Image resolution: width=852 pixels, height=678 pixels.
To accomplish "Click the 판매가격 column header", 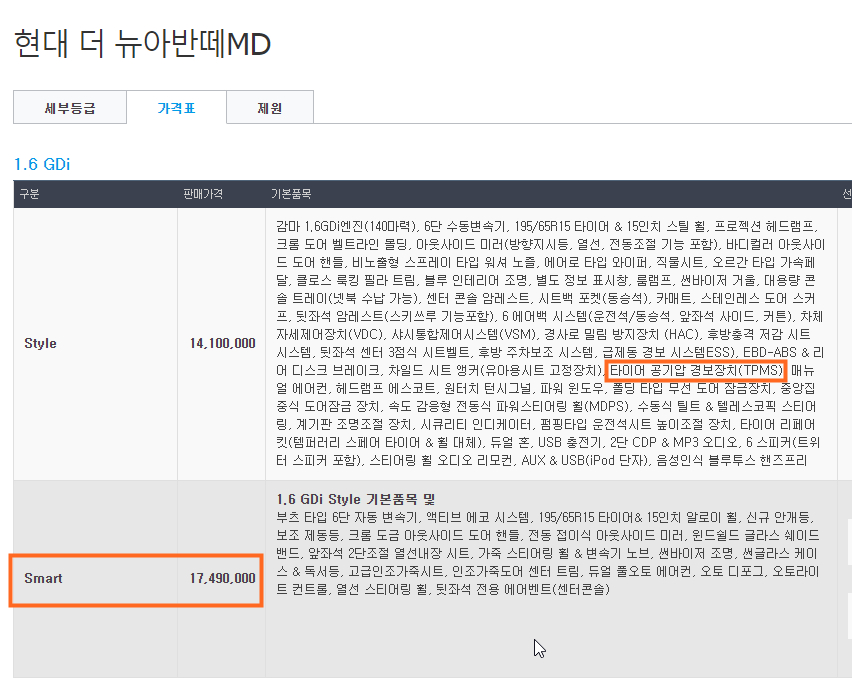I will click(x=203, y=194).
